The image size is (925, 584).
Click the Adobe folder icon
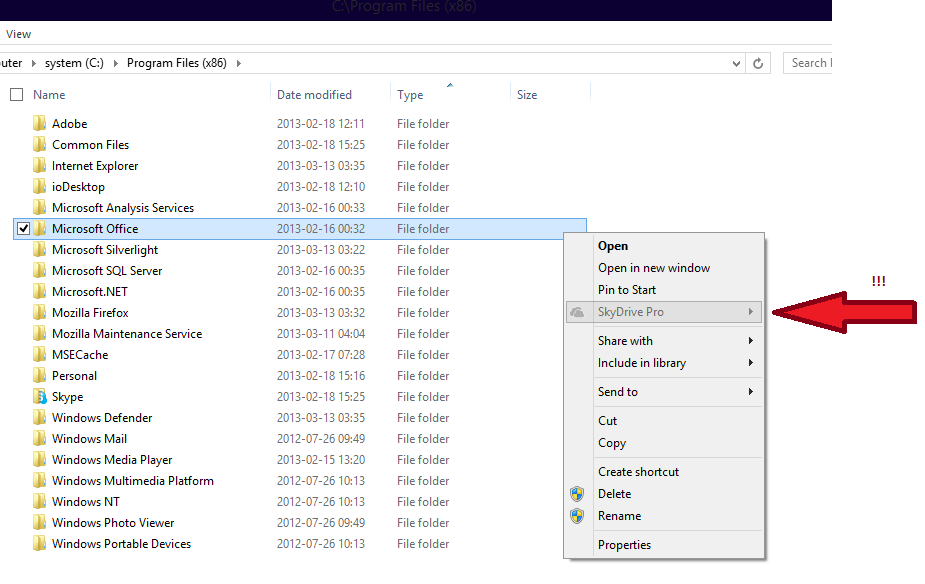[39, 124]
